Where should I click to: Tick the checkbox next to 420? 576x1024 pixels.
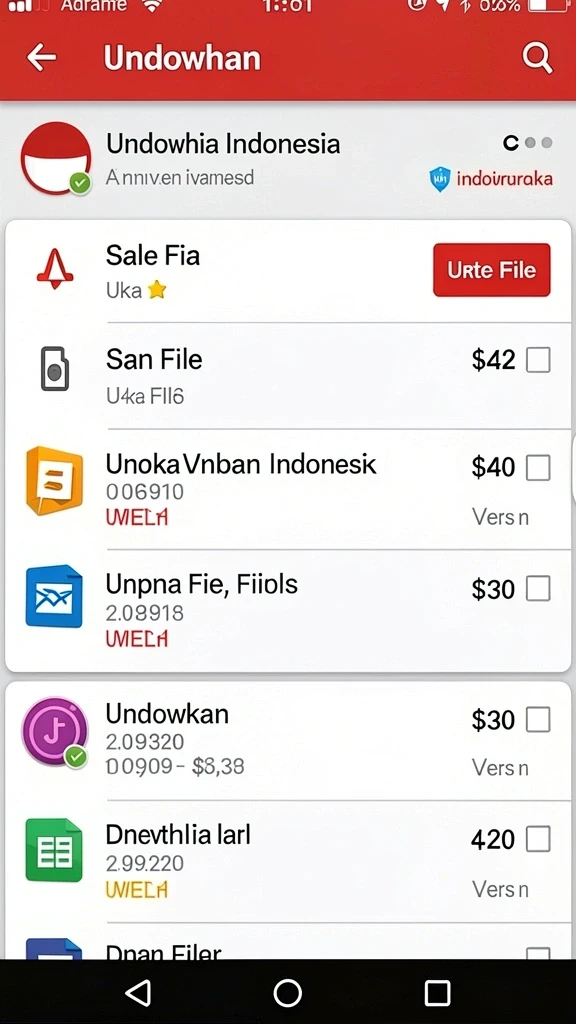538,839
